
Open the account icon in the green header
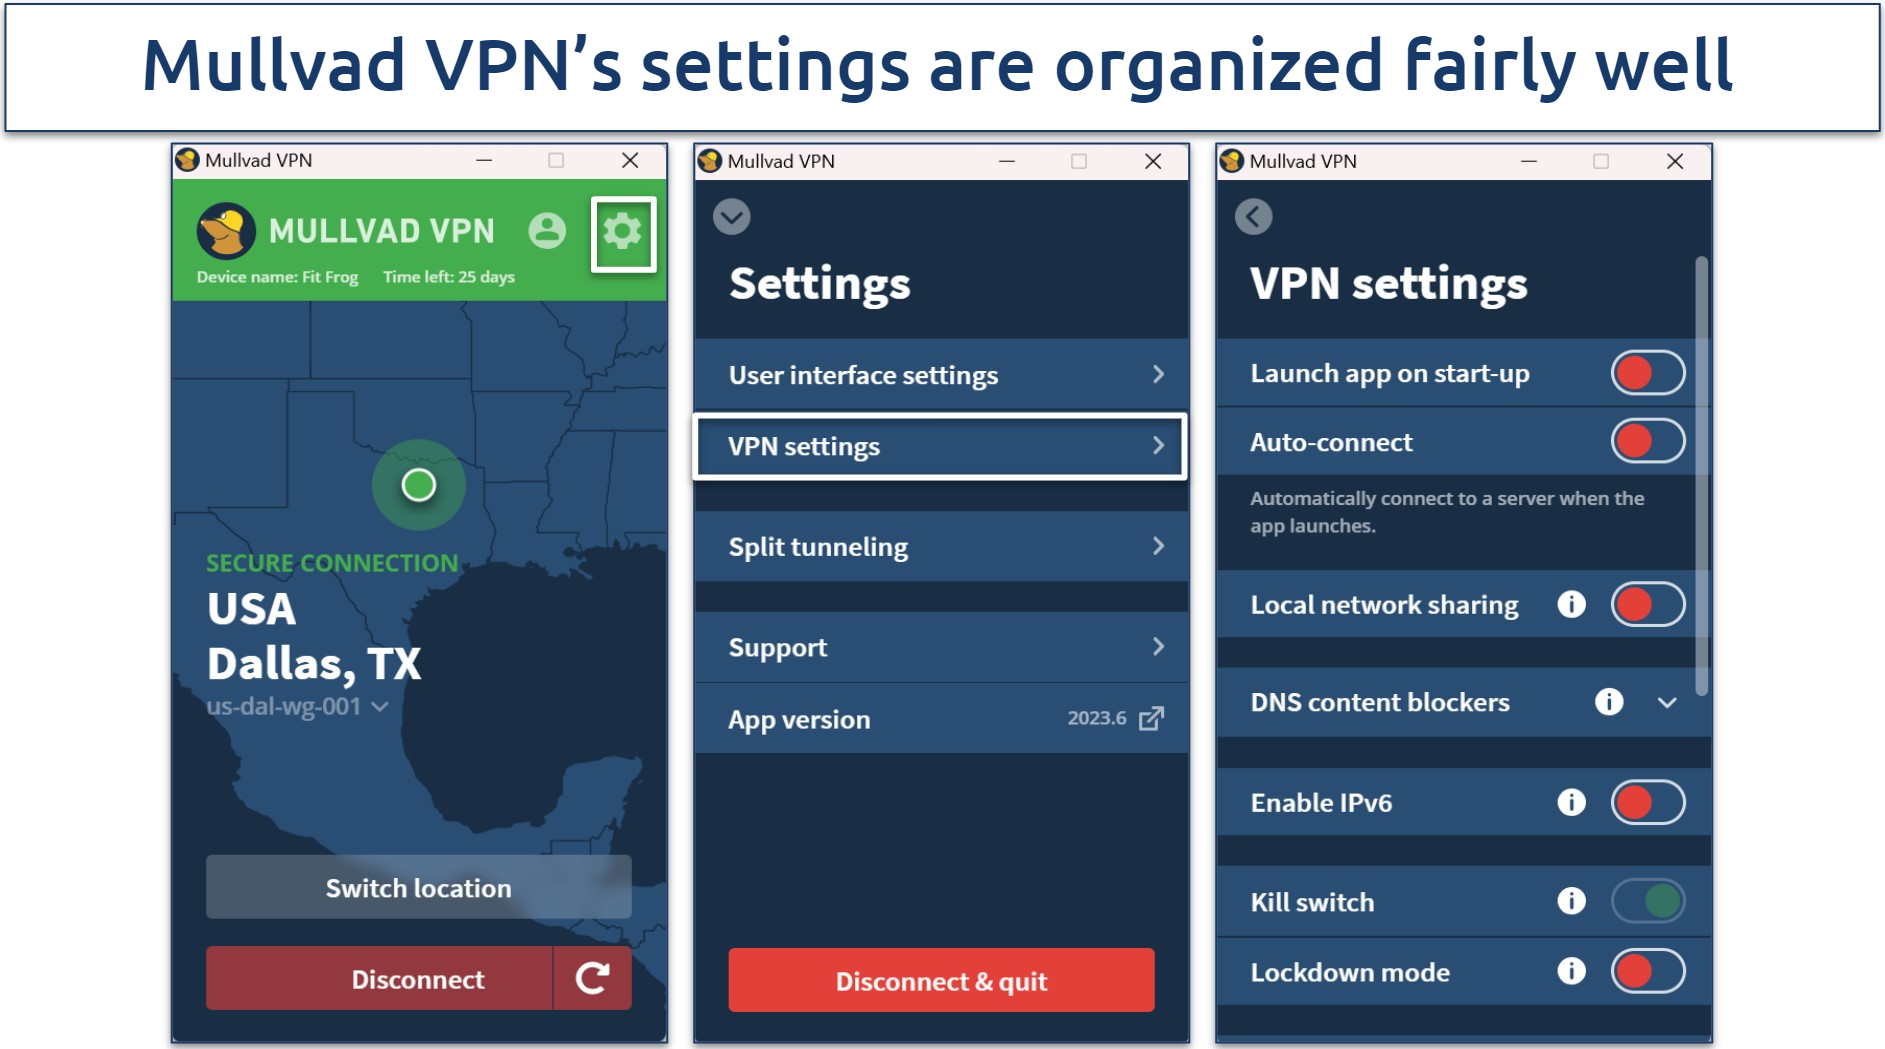click(x=546, y=231)
